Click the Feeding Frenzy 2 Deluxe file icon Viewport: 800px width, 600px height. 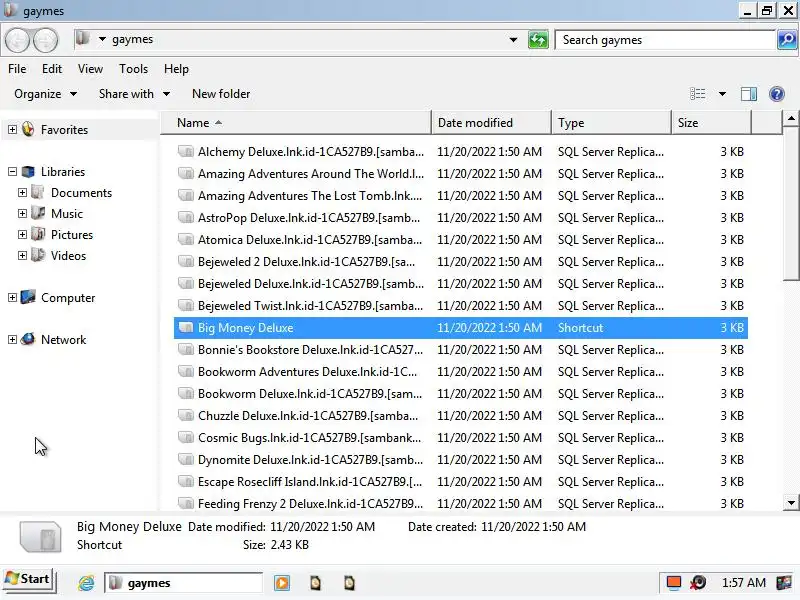tap(186, 504)
